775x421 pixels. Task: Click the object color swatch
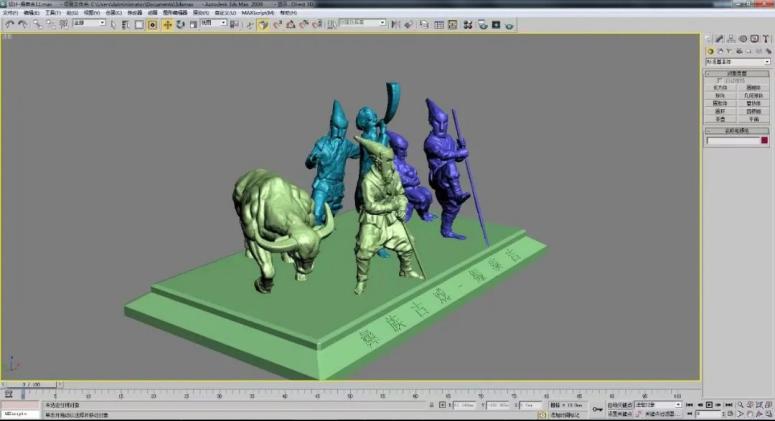764,140
